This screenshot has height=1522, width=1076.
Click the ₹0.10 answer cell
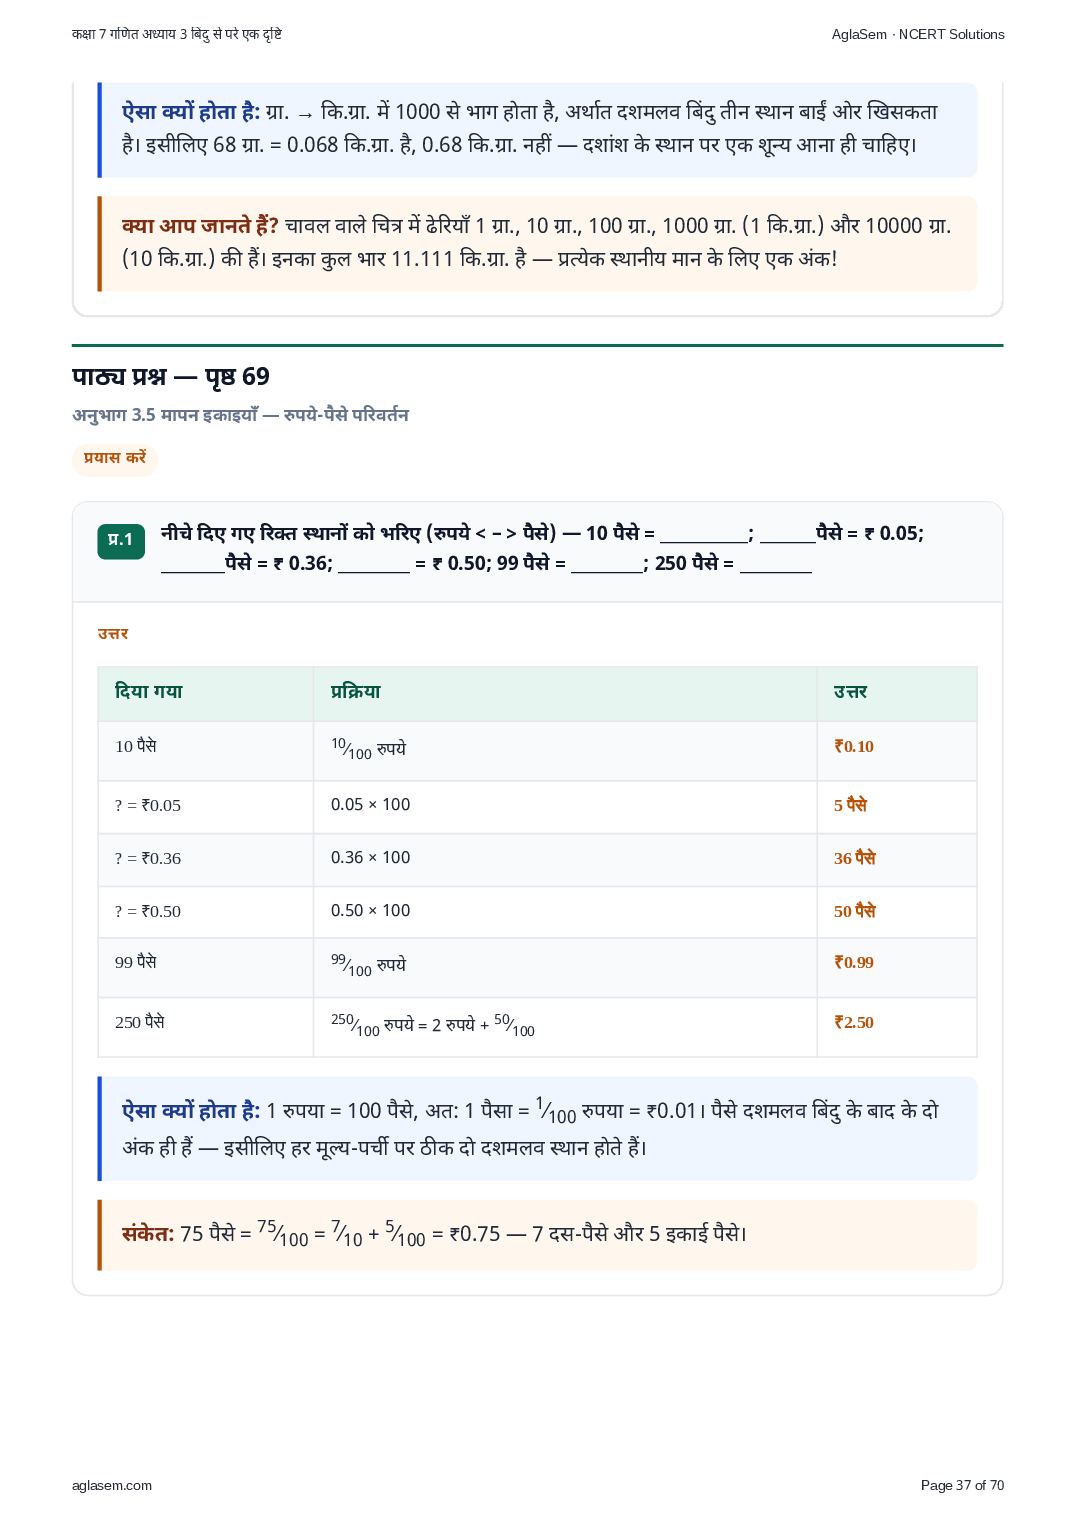pos(854,746)
